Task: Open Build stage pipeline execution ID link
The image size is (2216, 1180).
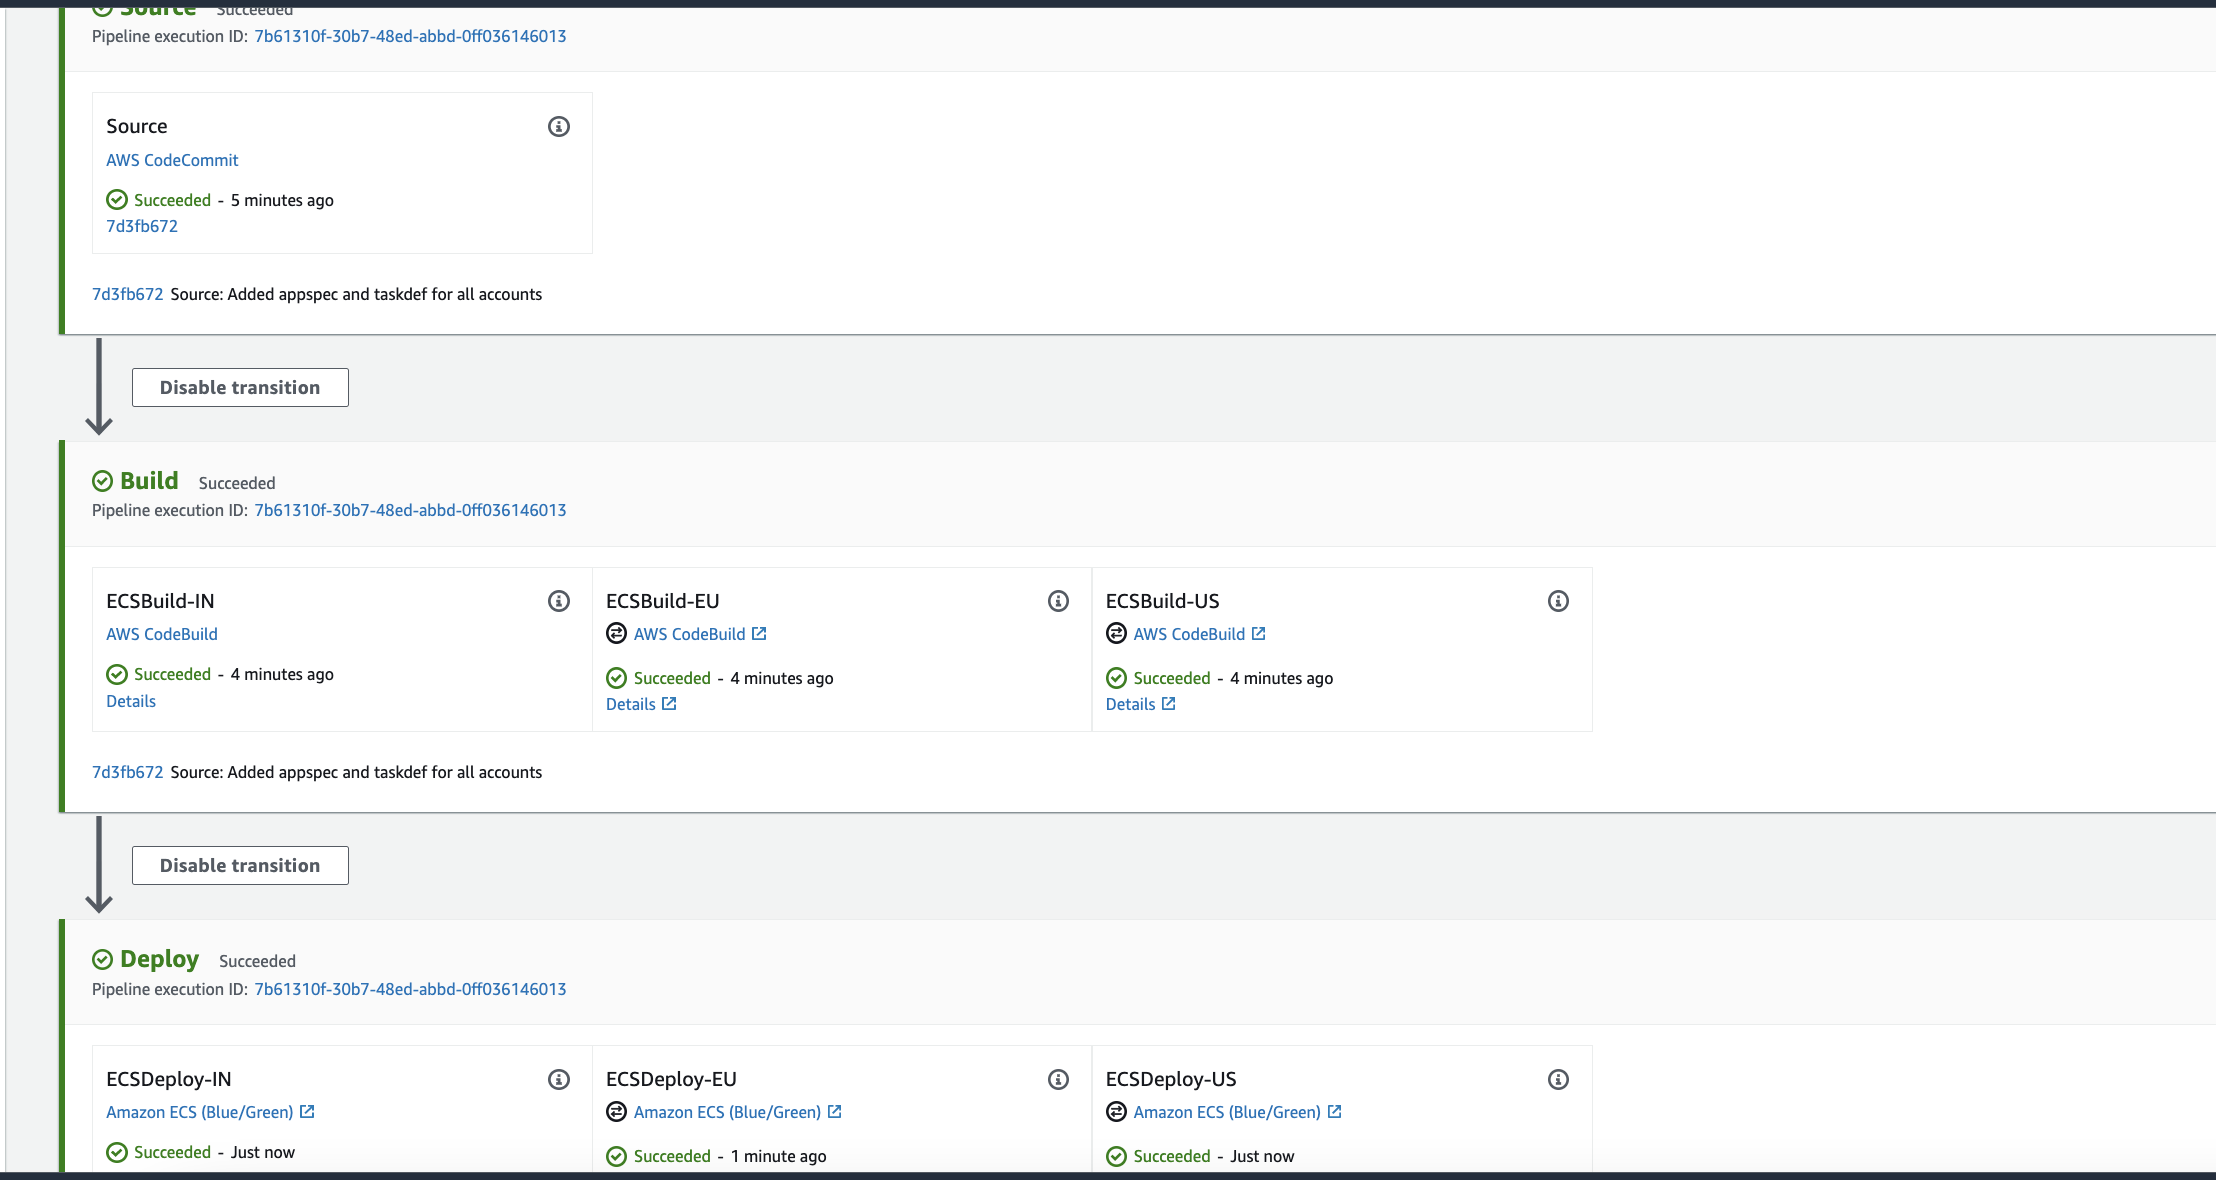Action: [x=410, y=510]
